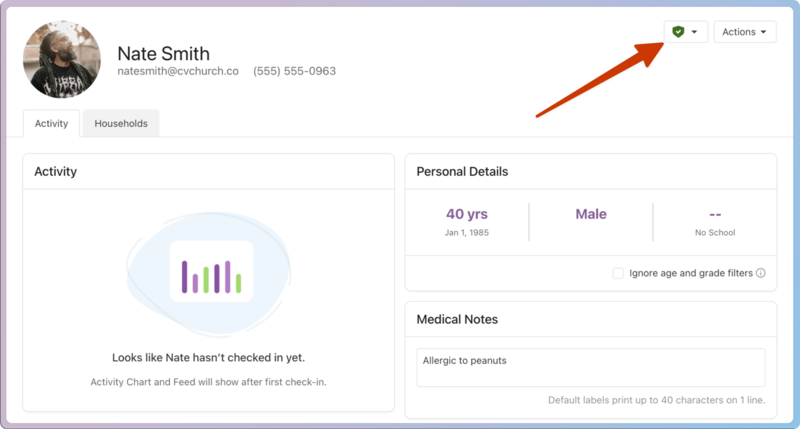This screenshot has height=429, width=800.
Task: Switch to the Households tab
Action: [x=121, y=124]
